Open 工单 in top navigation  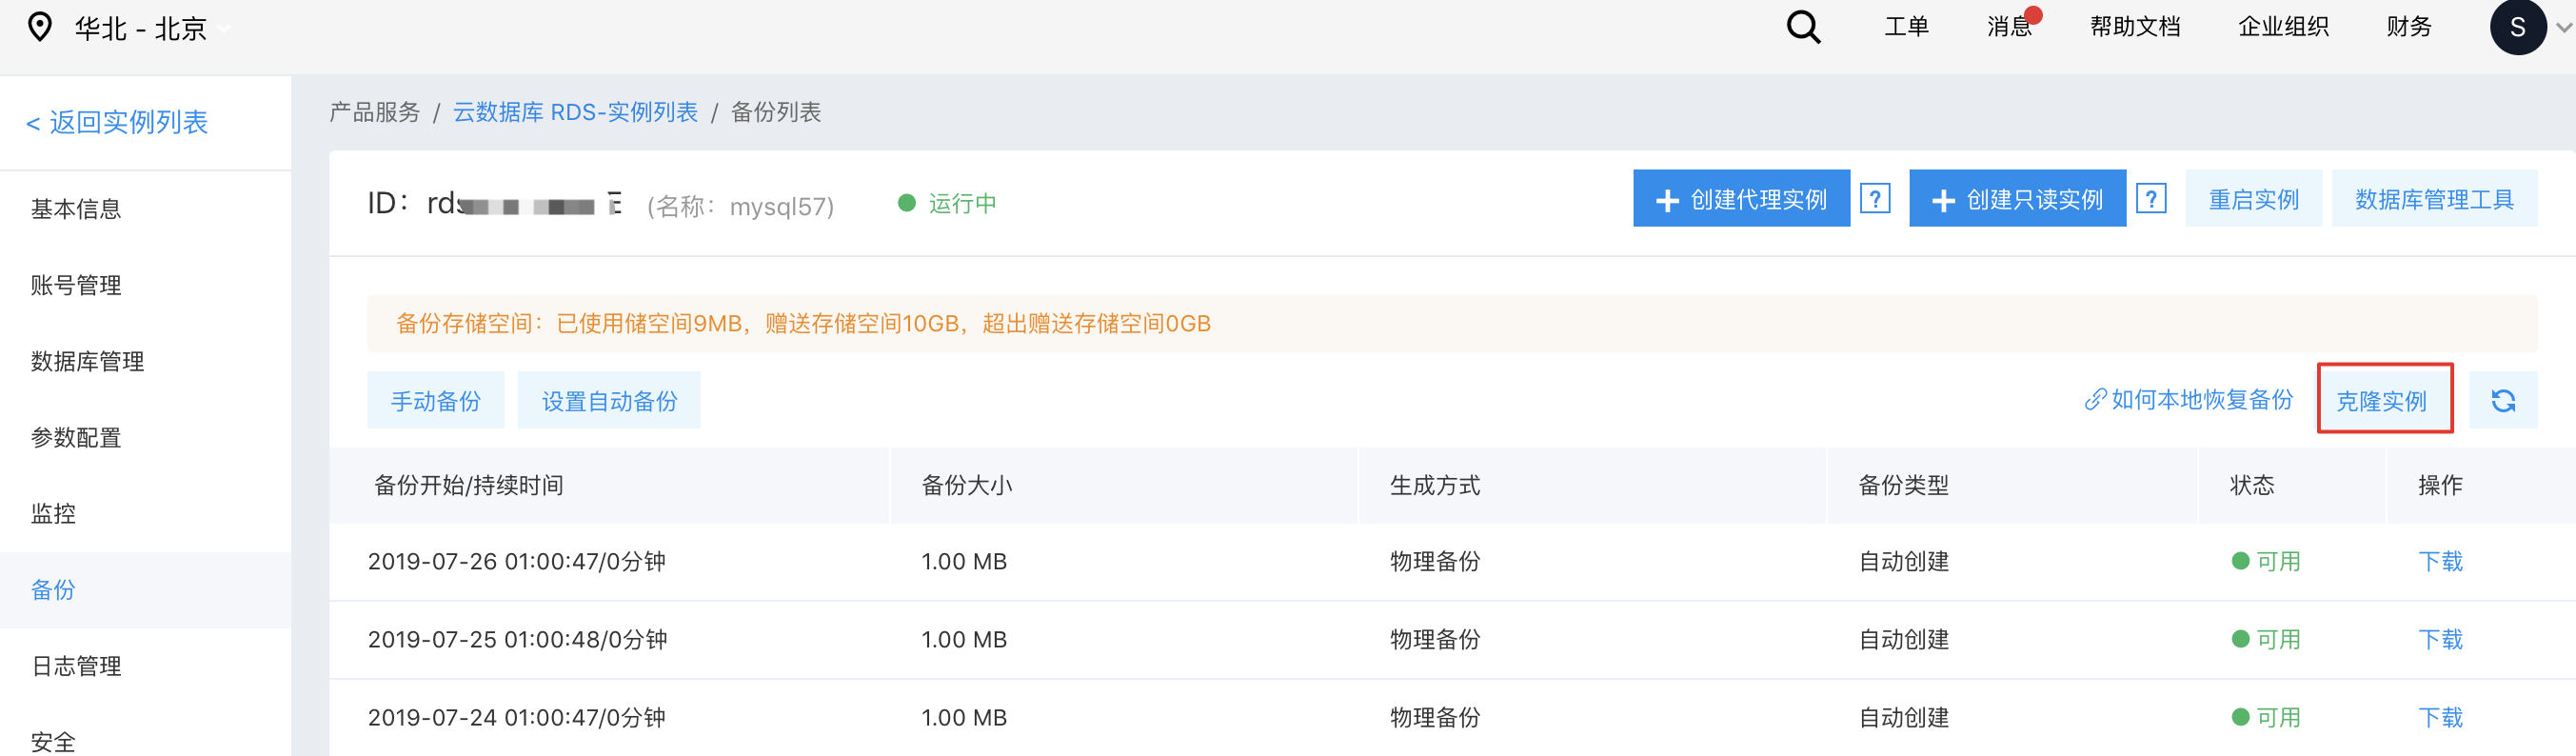pyautogui.click(x=1906, y=27)
